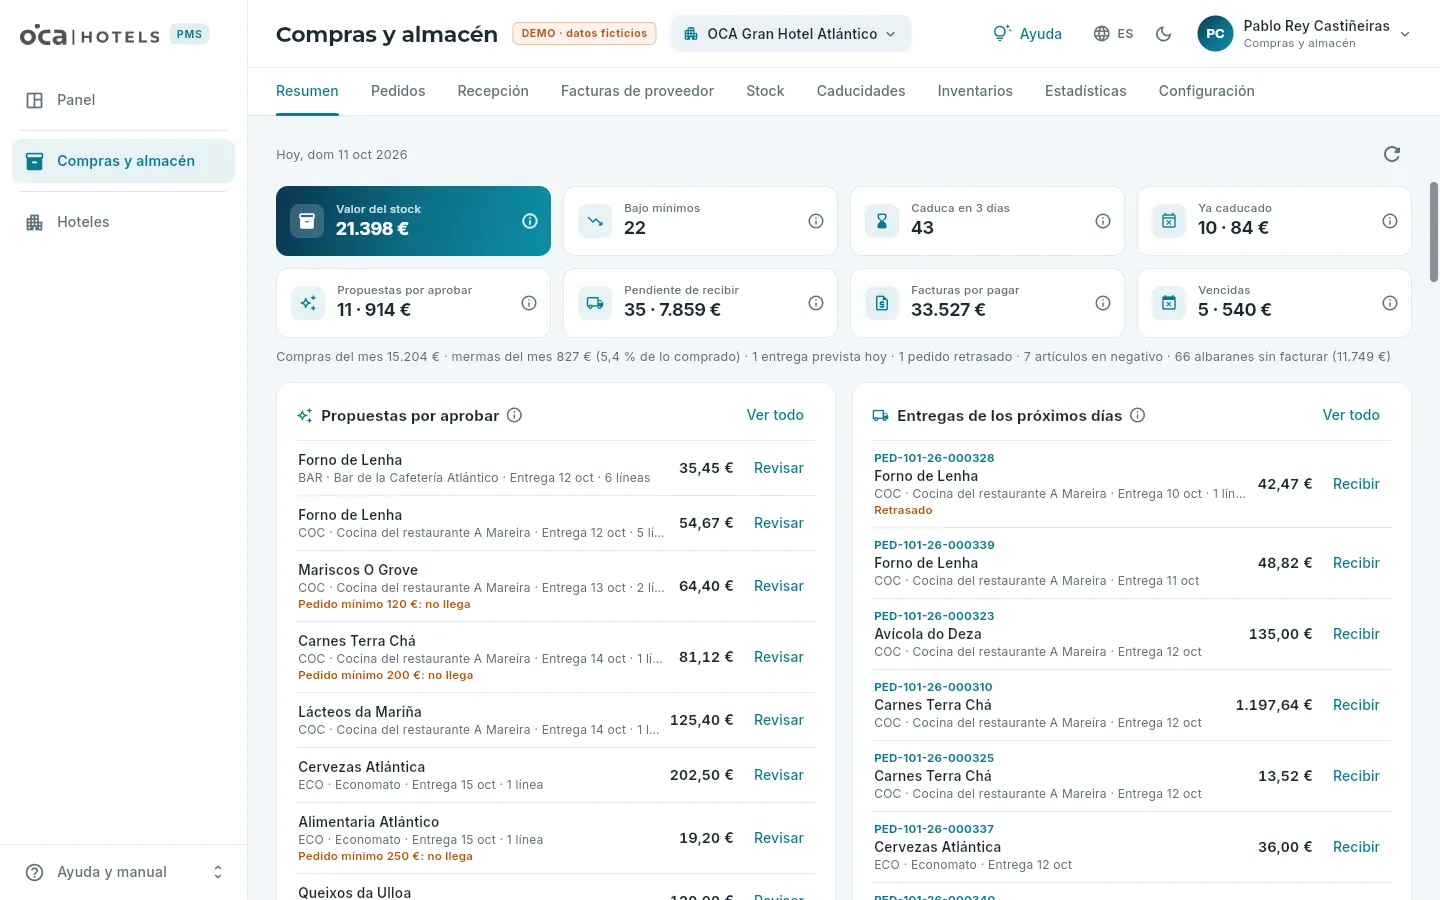Toggle dark mode with the moon icon
Image resolution: width=1440 pixels, height=900 pixels.
pyautogui.click(x=1163, y=34)
